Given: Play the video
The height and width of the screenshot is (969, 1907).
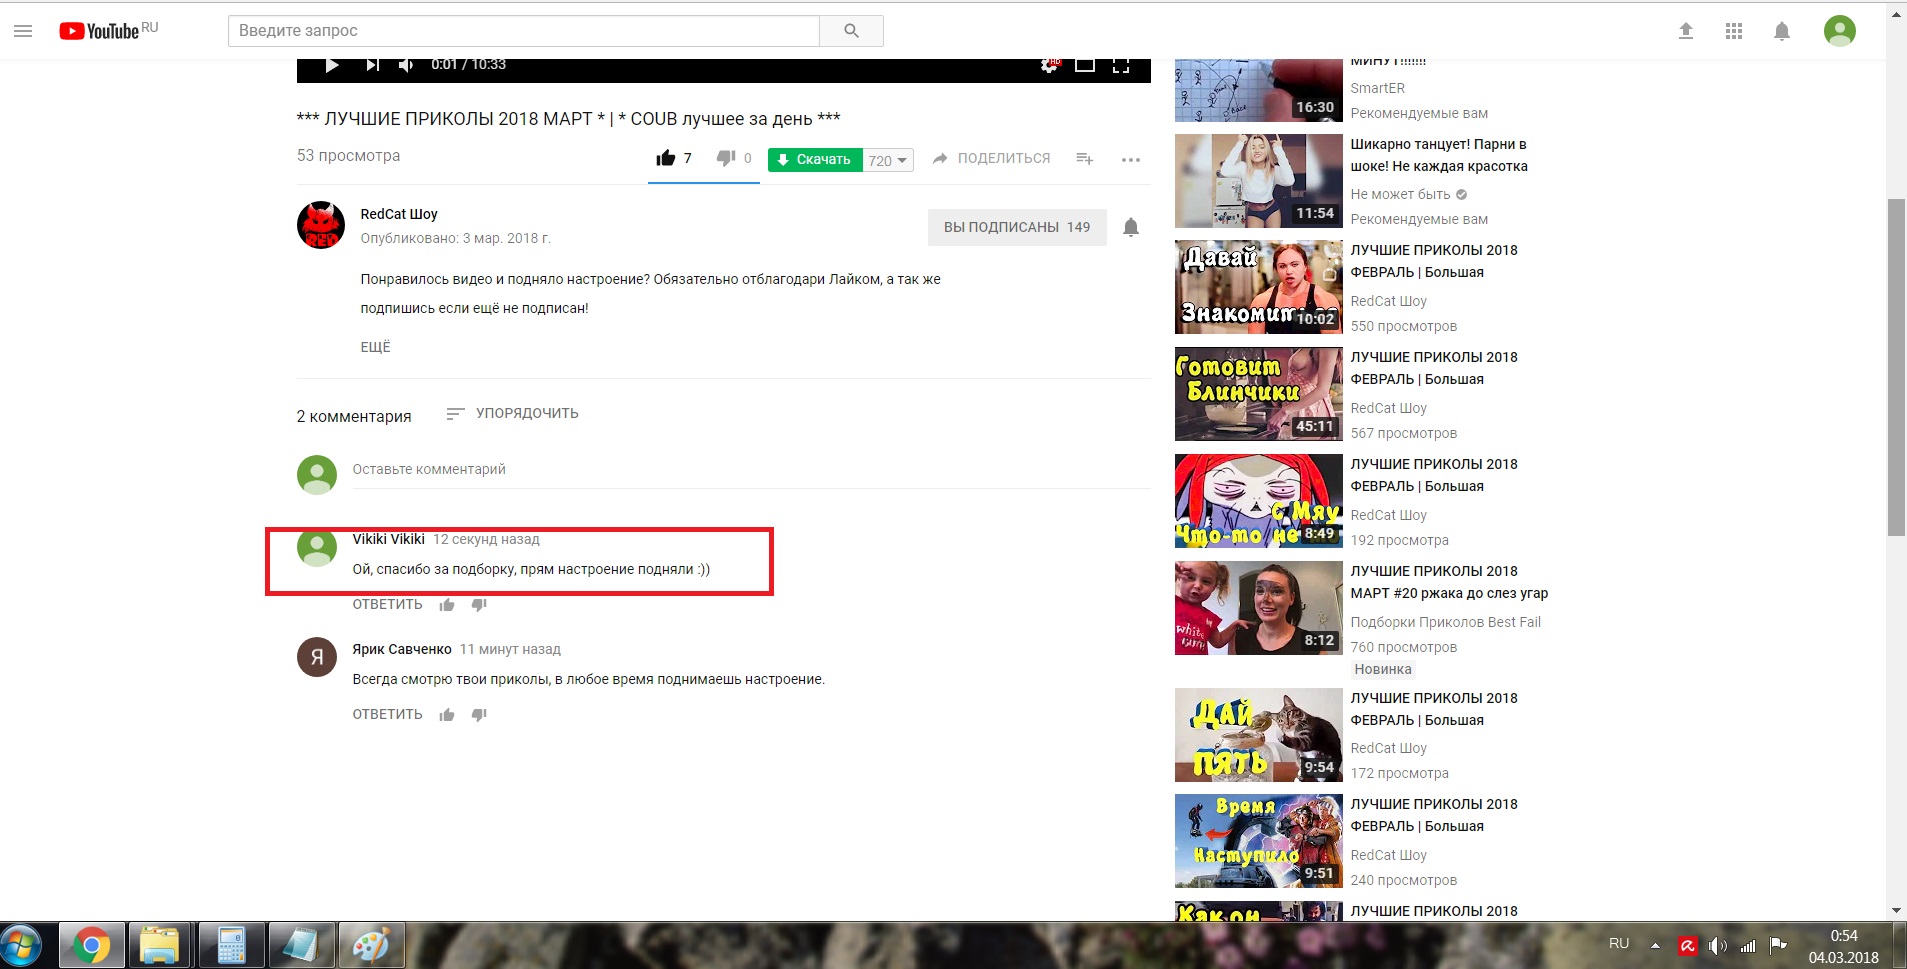Looking at the screenshot, I should click(332, 65).
